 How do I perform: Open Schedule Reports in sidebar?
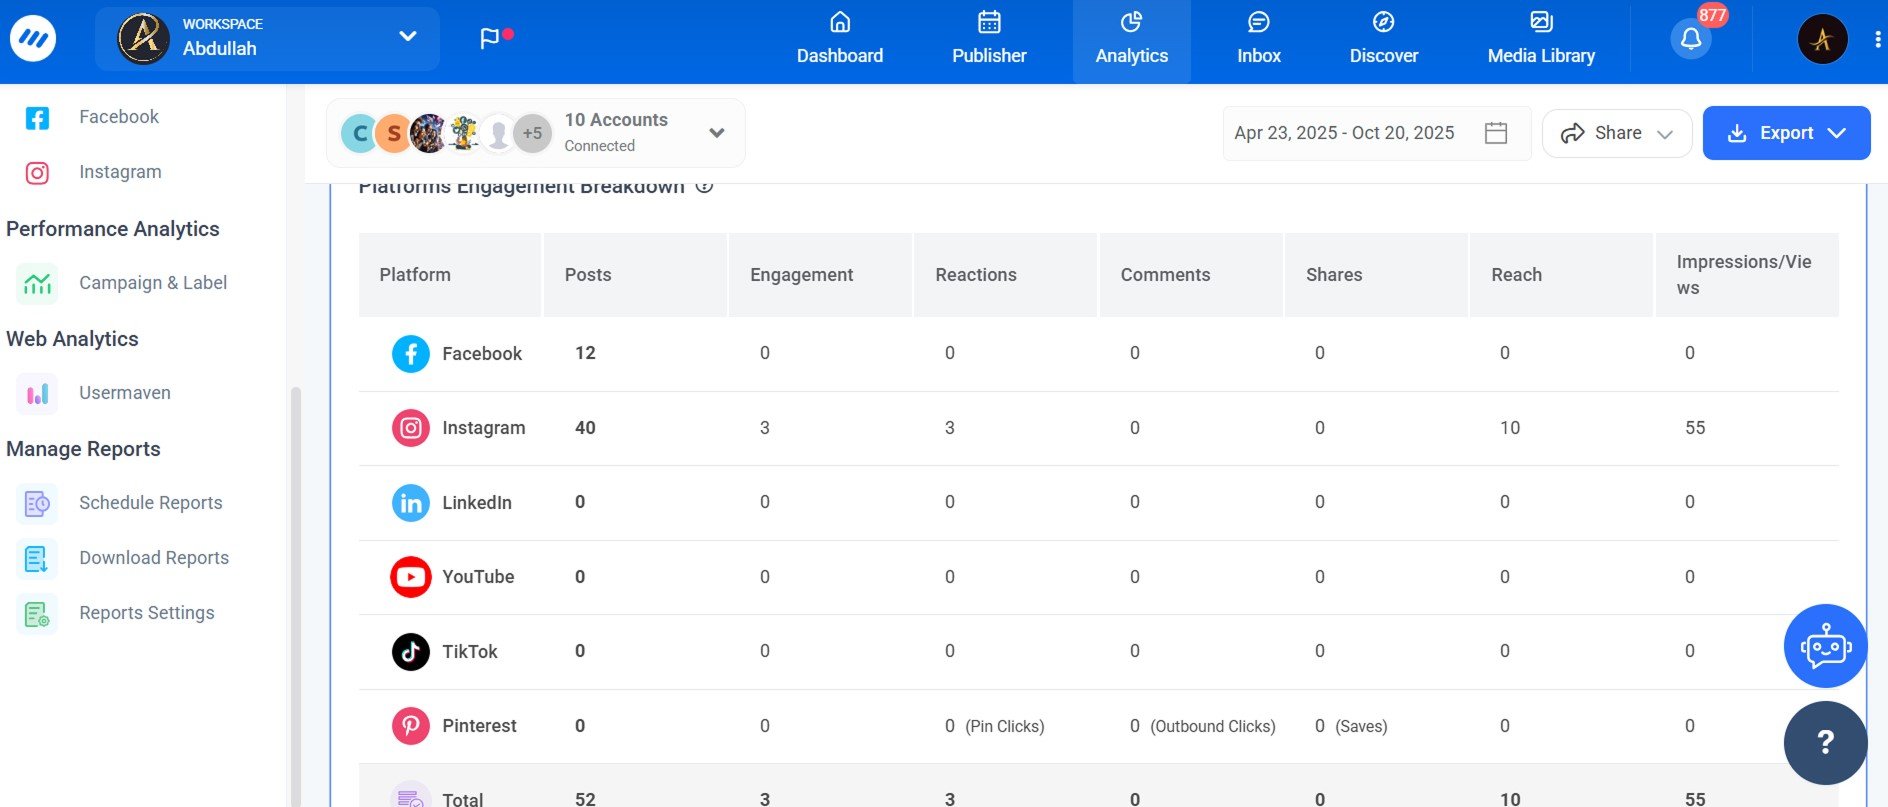click(150, 503)
